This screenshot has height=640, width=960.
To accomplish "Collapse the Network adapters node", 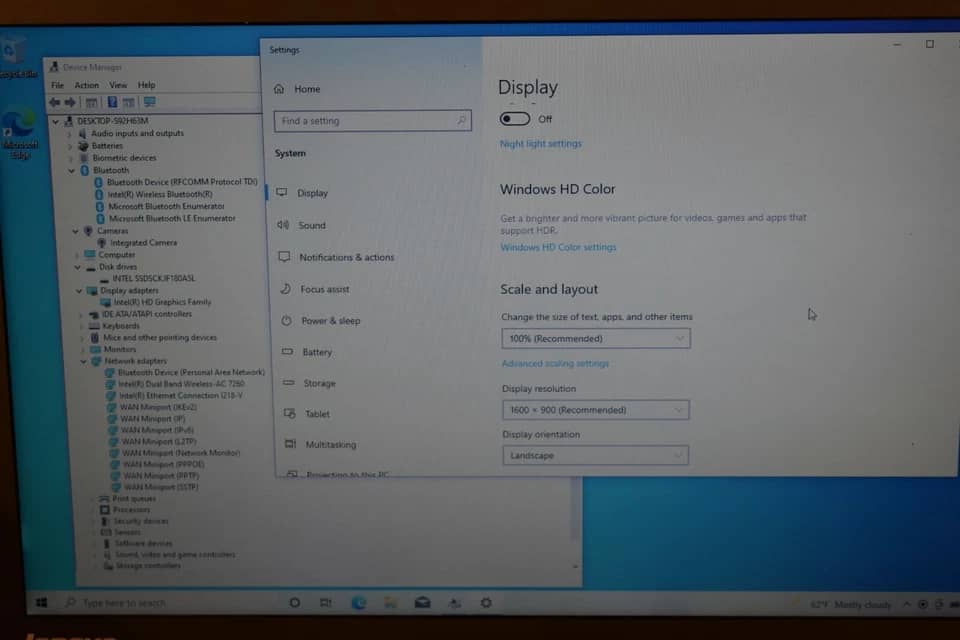I will pyautogui.click(x=83, y=362).
